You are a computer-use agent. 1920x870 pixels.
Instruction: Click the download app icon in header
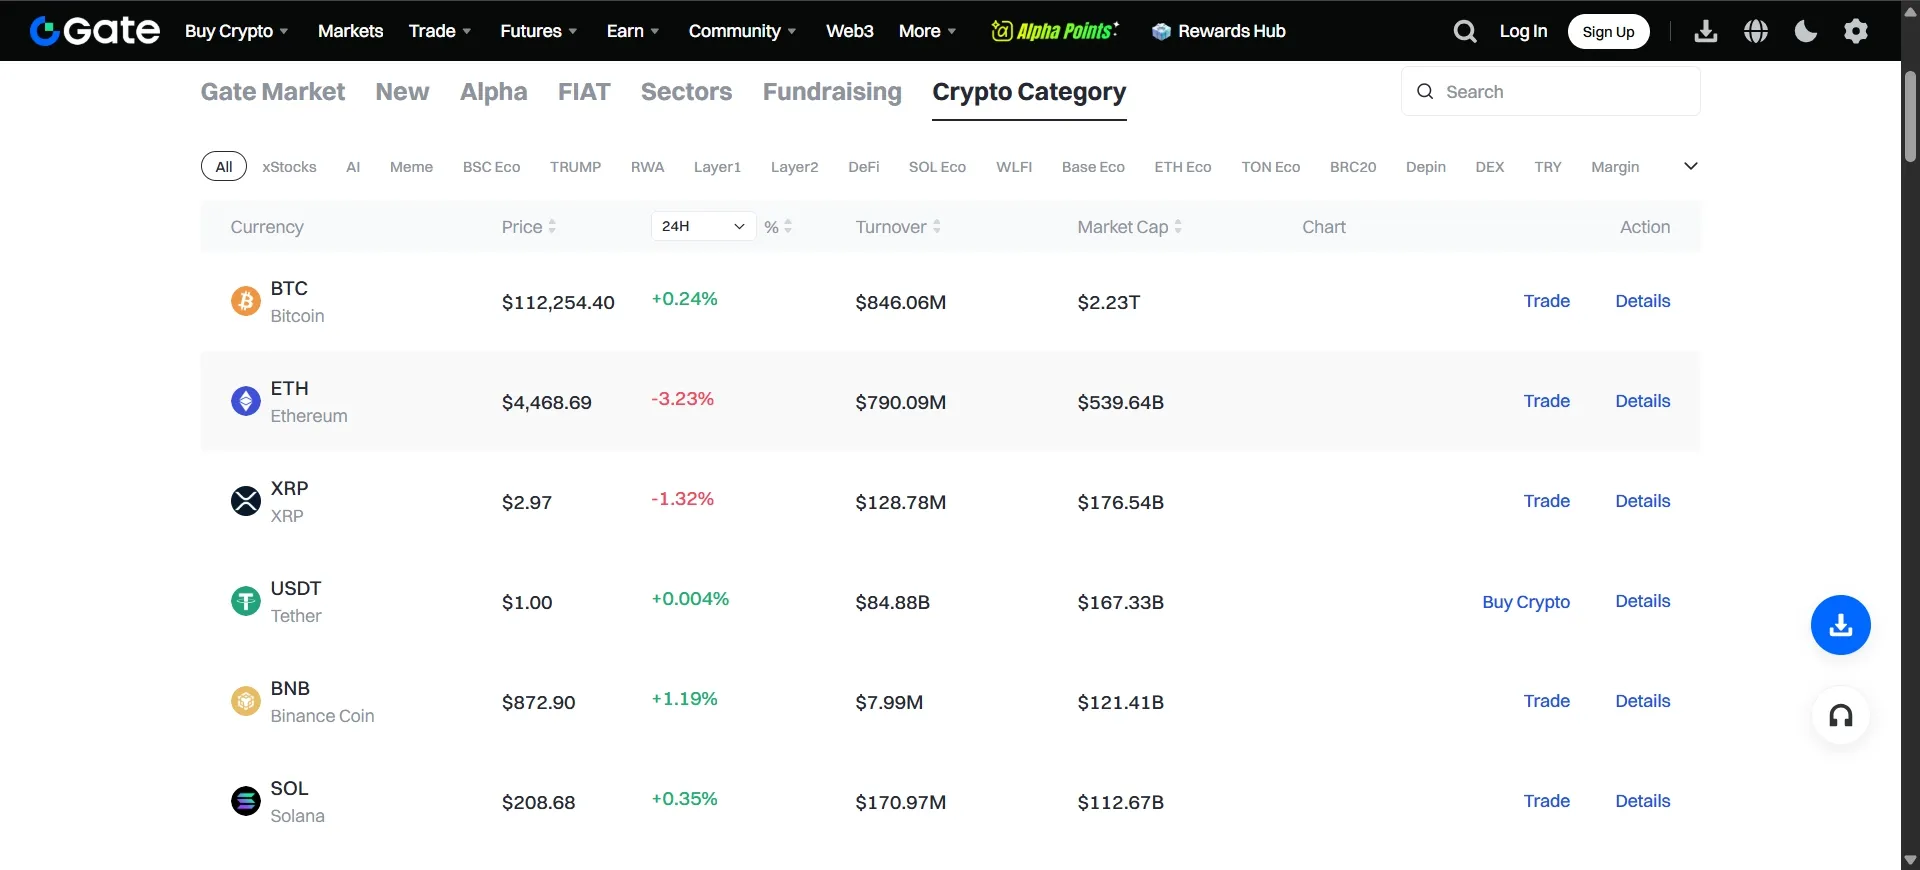1706,31
